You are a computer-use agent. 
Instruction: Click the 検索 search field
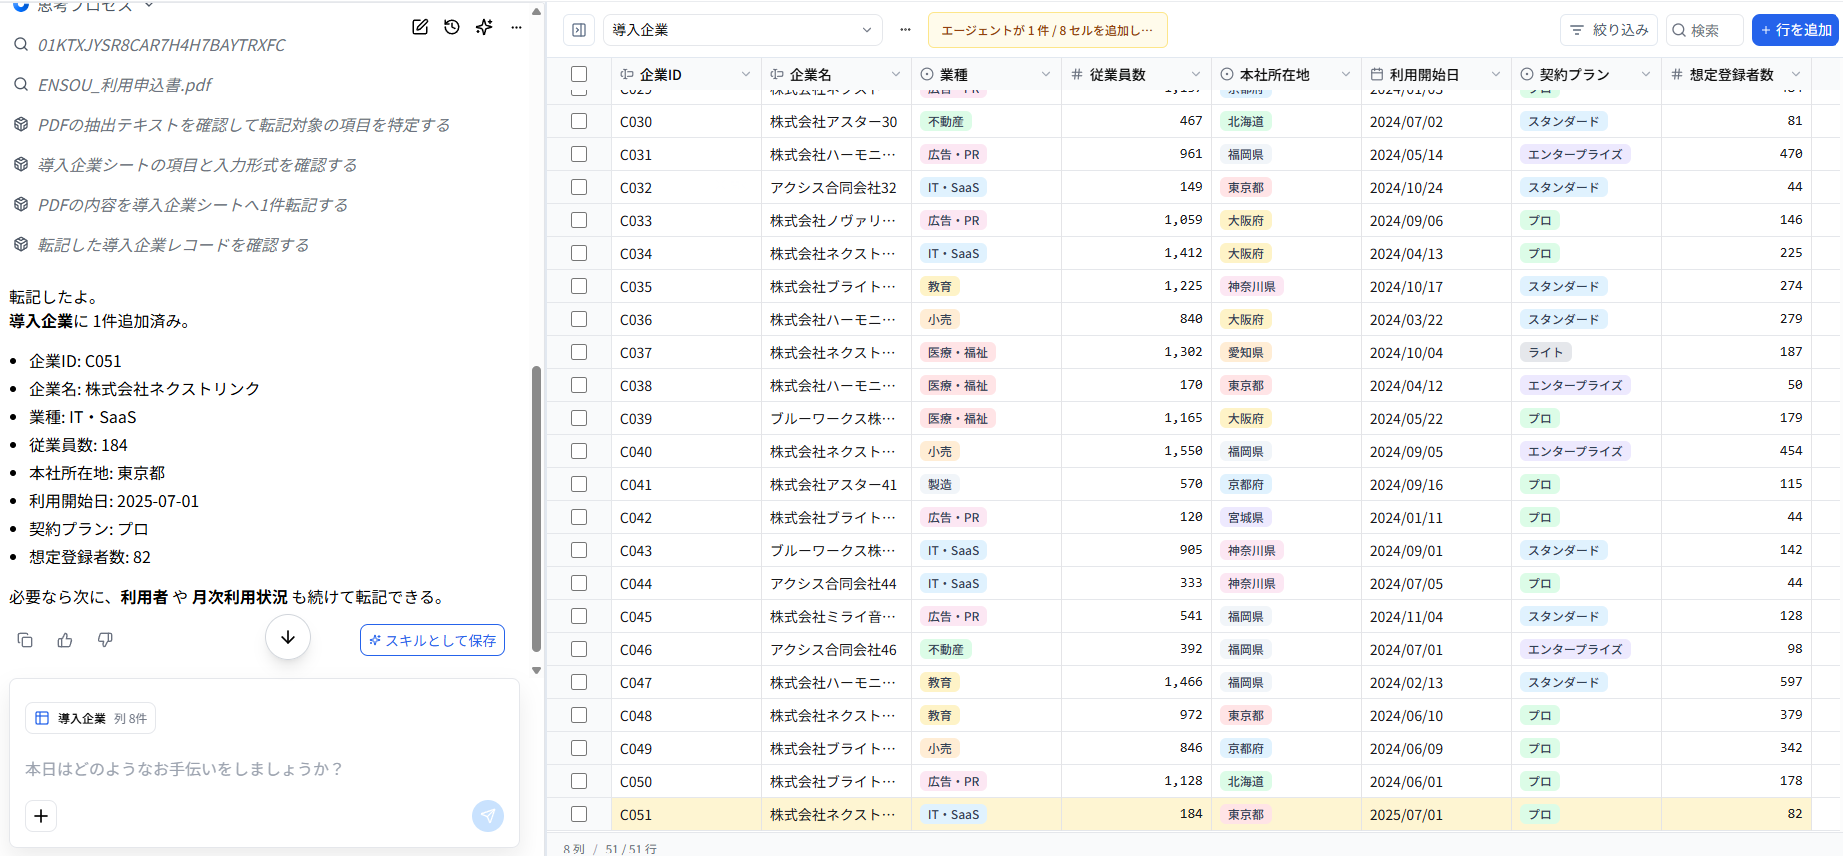[1705, 30]
